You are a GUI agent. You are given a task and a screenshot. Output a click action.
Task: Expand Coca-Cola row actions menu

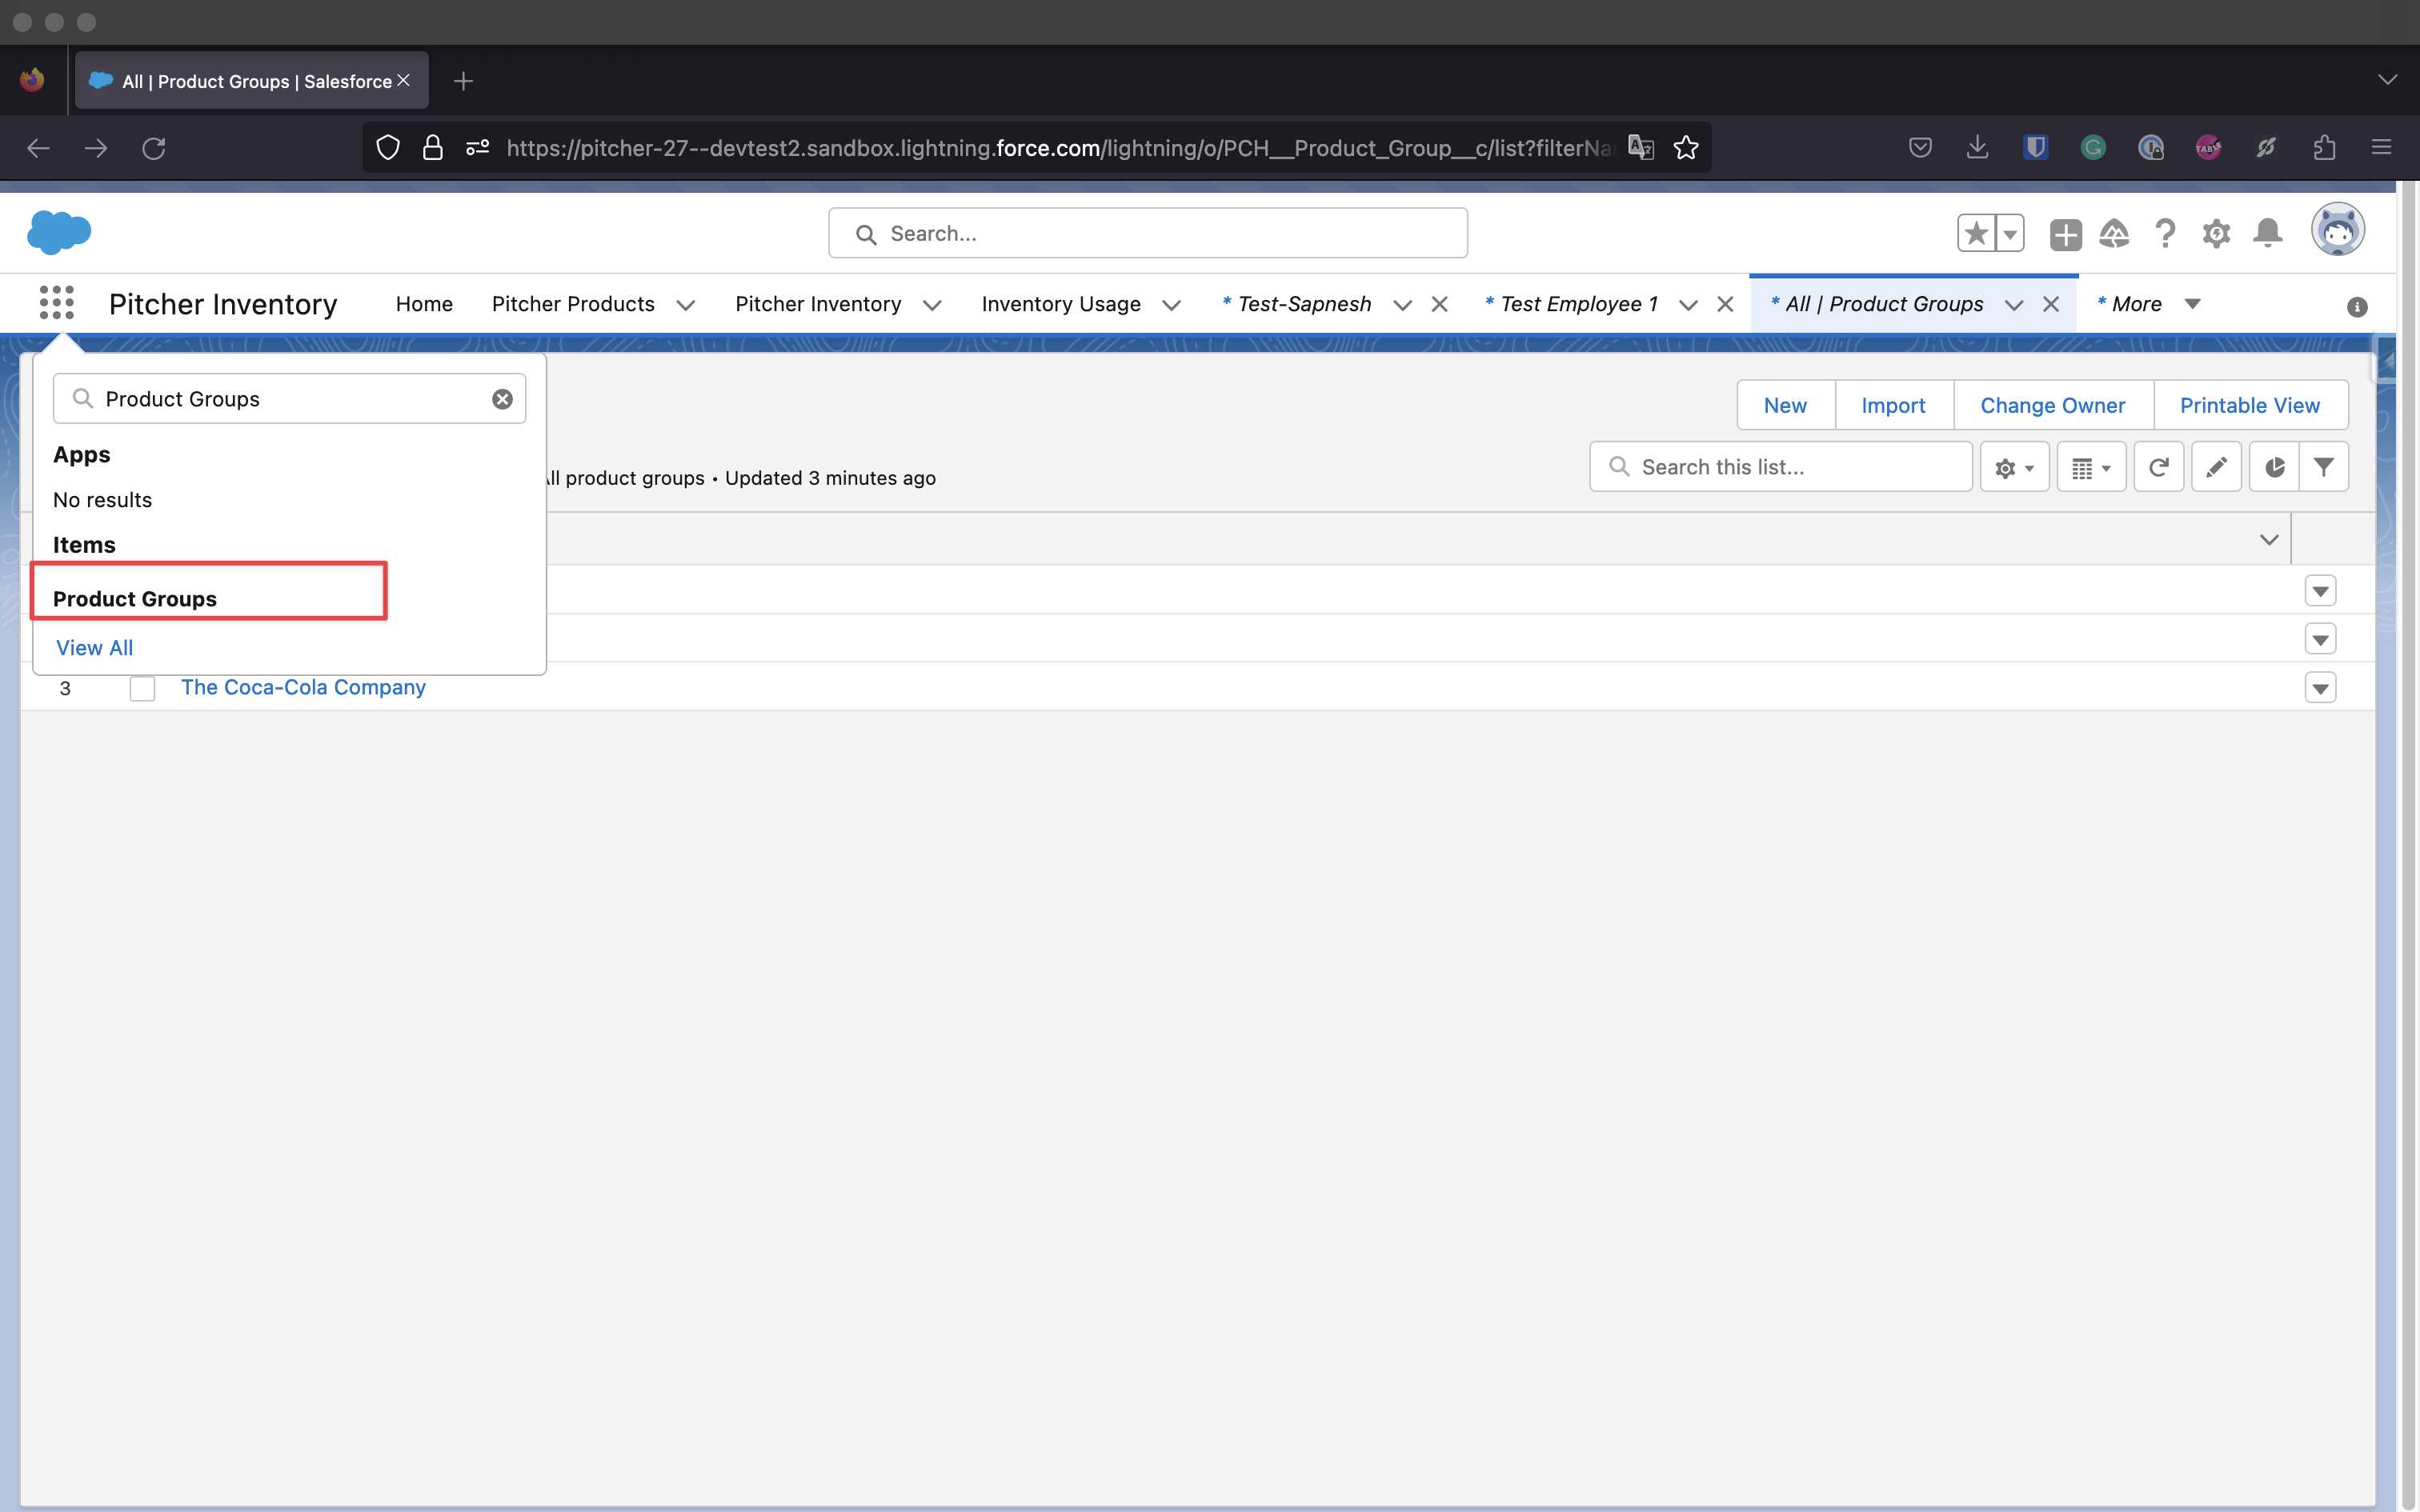pos(2320,688)
